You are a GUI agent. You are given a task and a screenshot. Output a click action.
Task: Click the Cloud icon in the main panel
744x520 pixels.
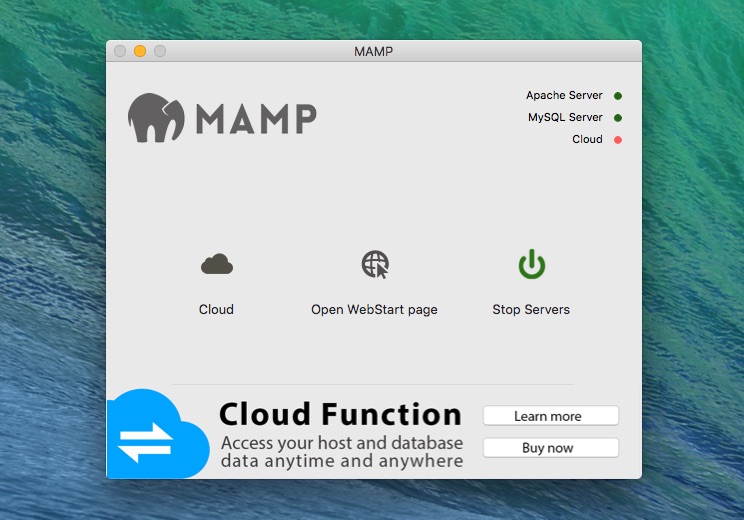point(217,264)
